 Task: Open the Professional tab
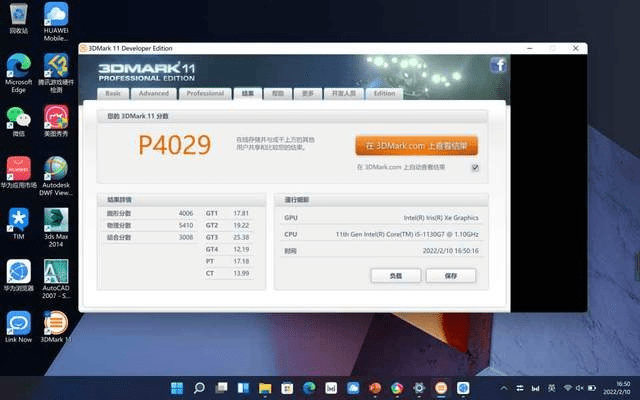click(x=205, y=93)
